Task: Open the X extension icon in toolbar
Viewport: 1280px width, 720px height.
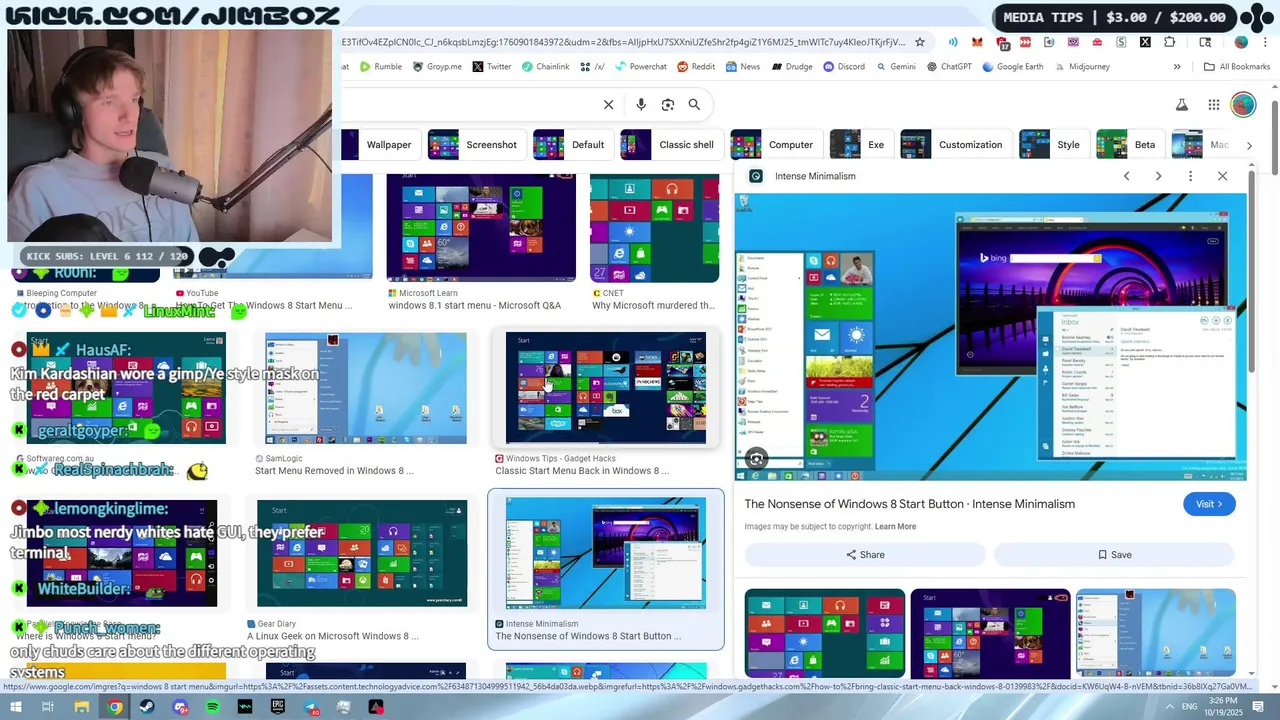Action: point(1145,42)
